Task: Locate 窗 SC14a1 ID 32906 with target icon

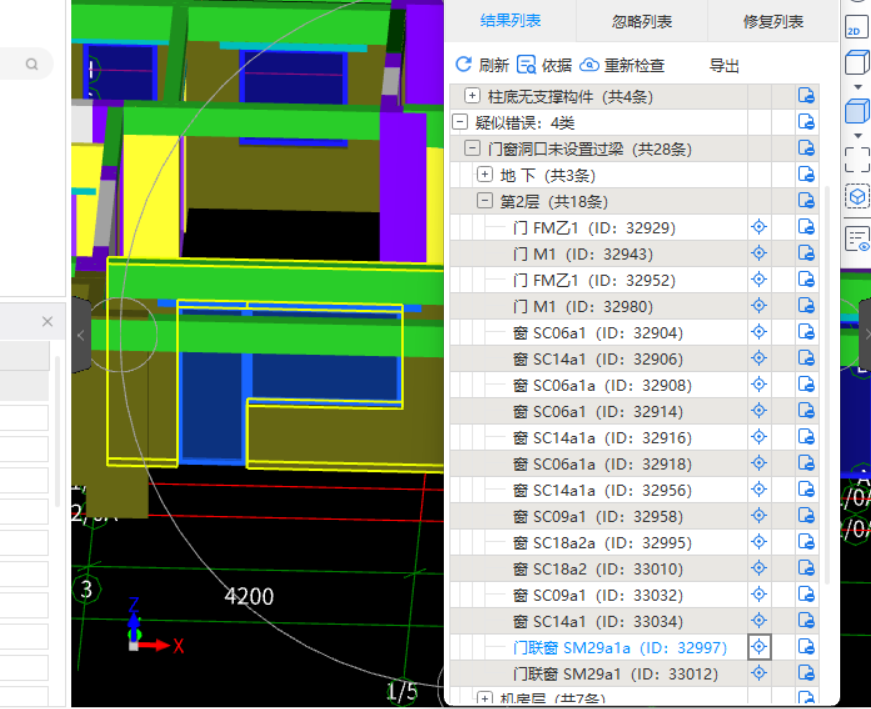Action: coord(759,358)
